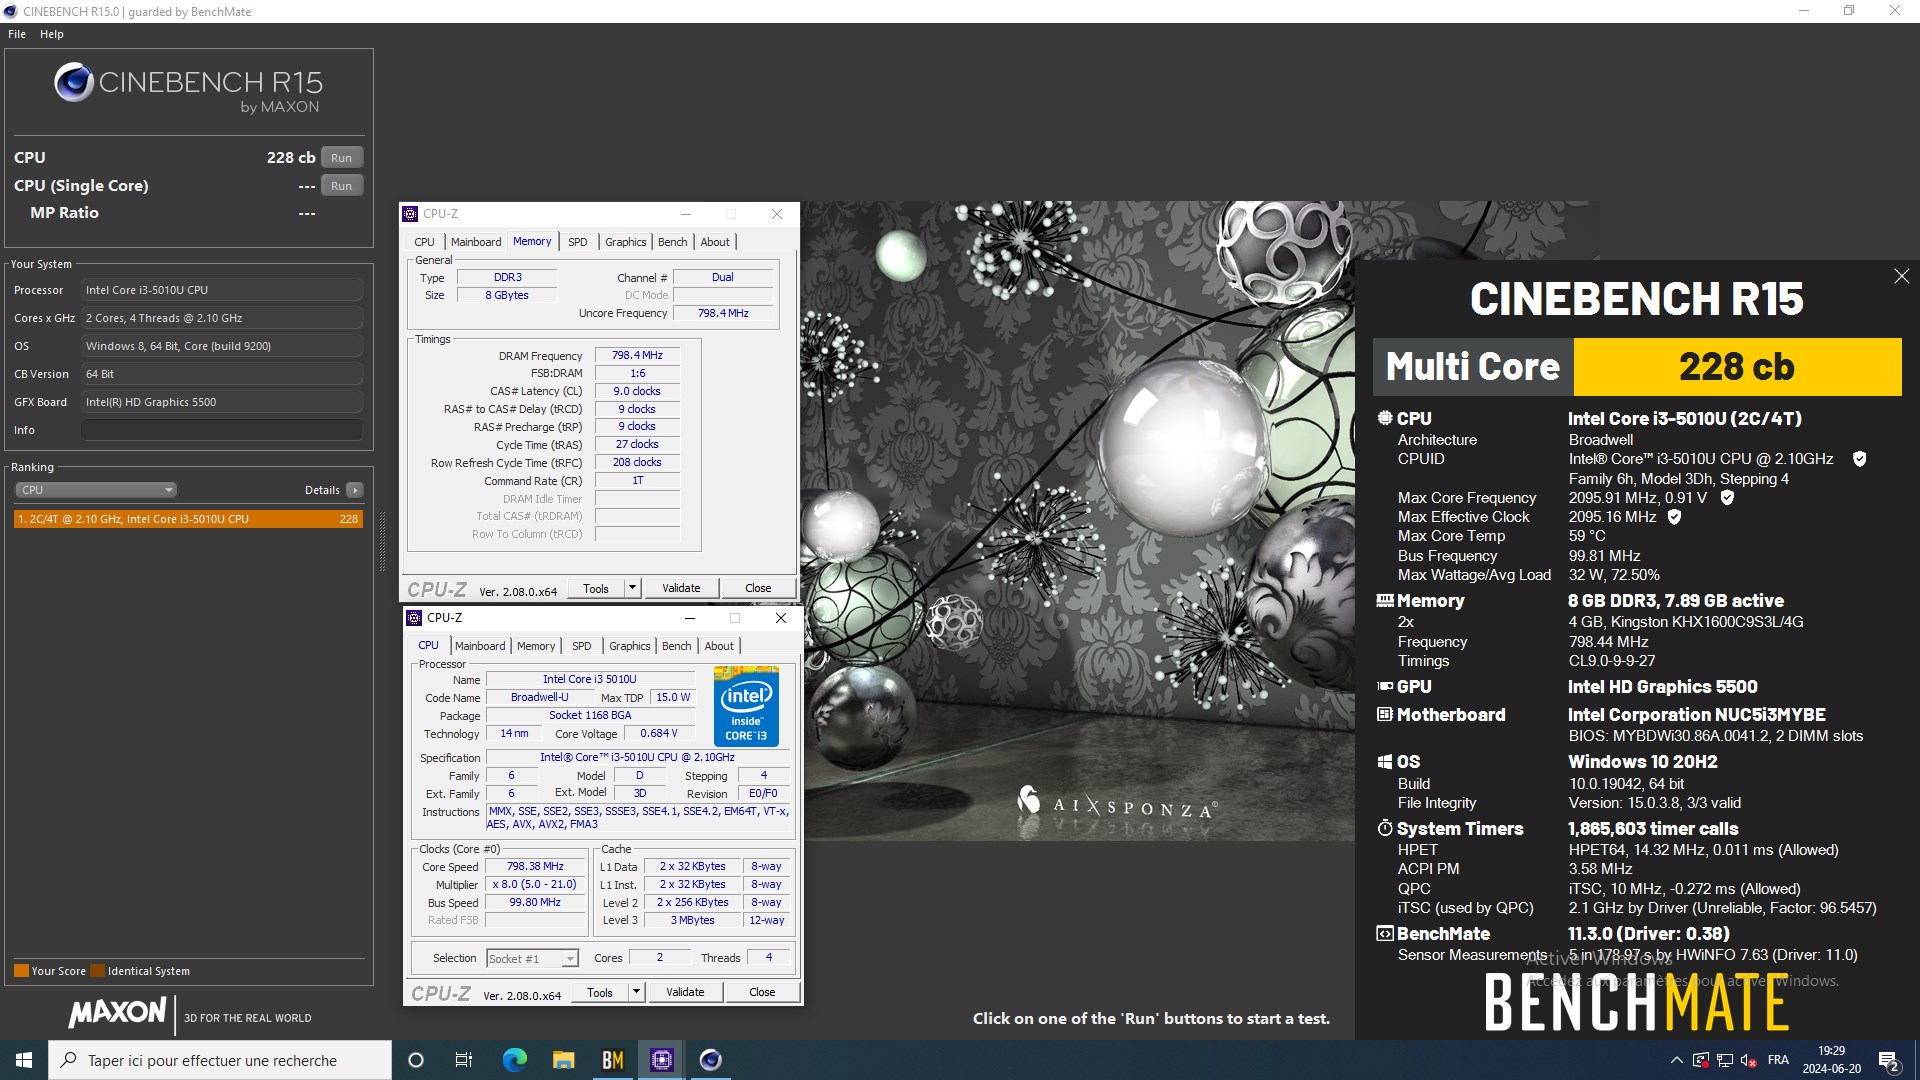Click the Windows Update tray icon
Screen dimensions: 1920x1080
coord(1700,1060)
